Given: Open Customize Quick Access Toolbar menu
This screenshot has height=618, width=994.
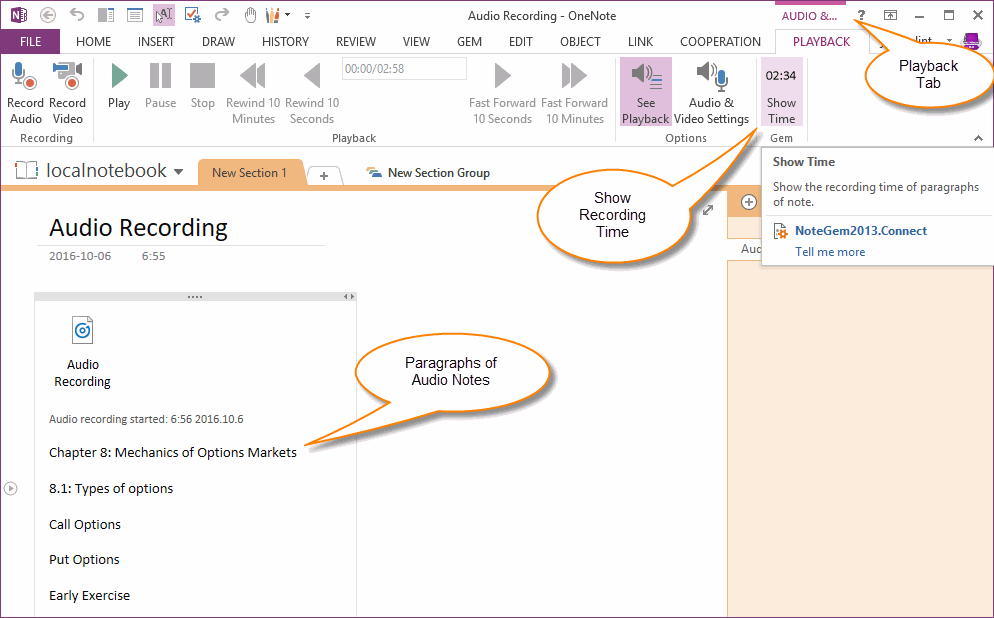Looking at the screenshot, I should pos(307,15).
